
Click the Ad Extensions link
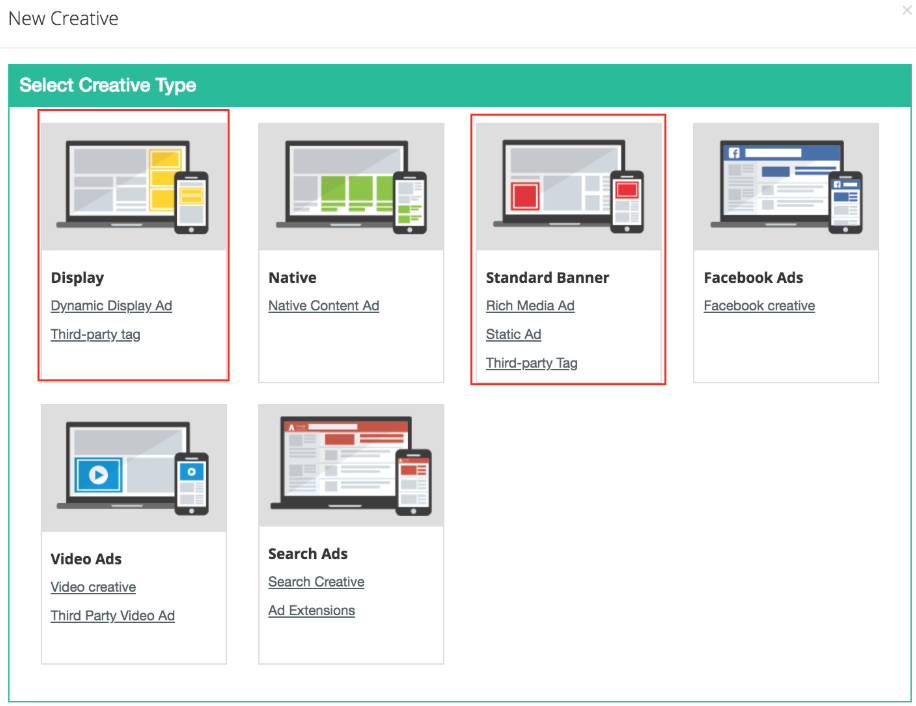[311, 611]
